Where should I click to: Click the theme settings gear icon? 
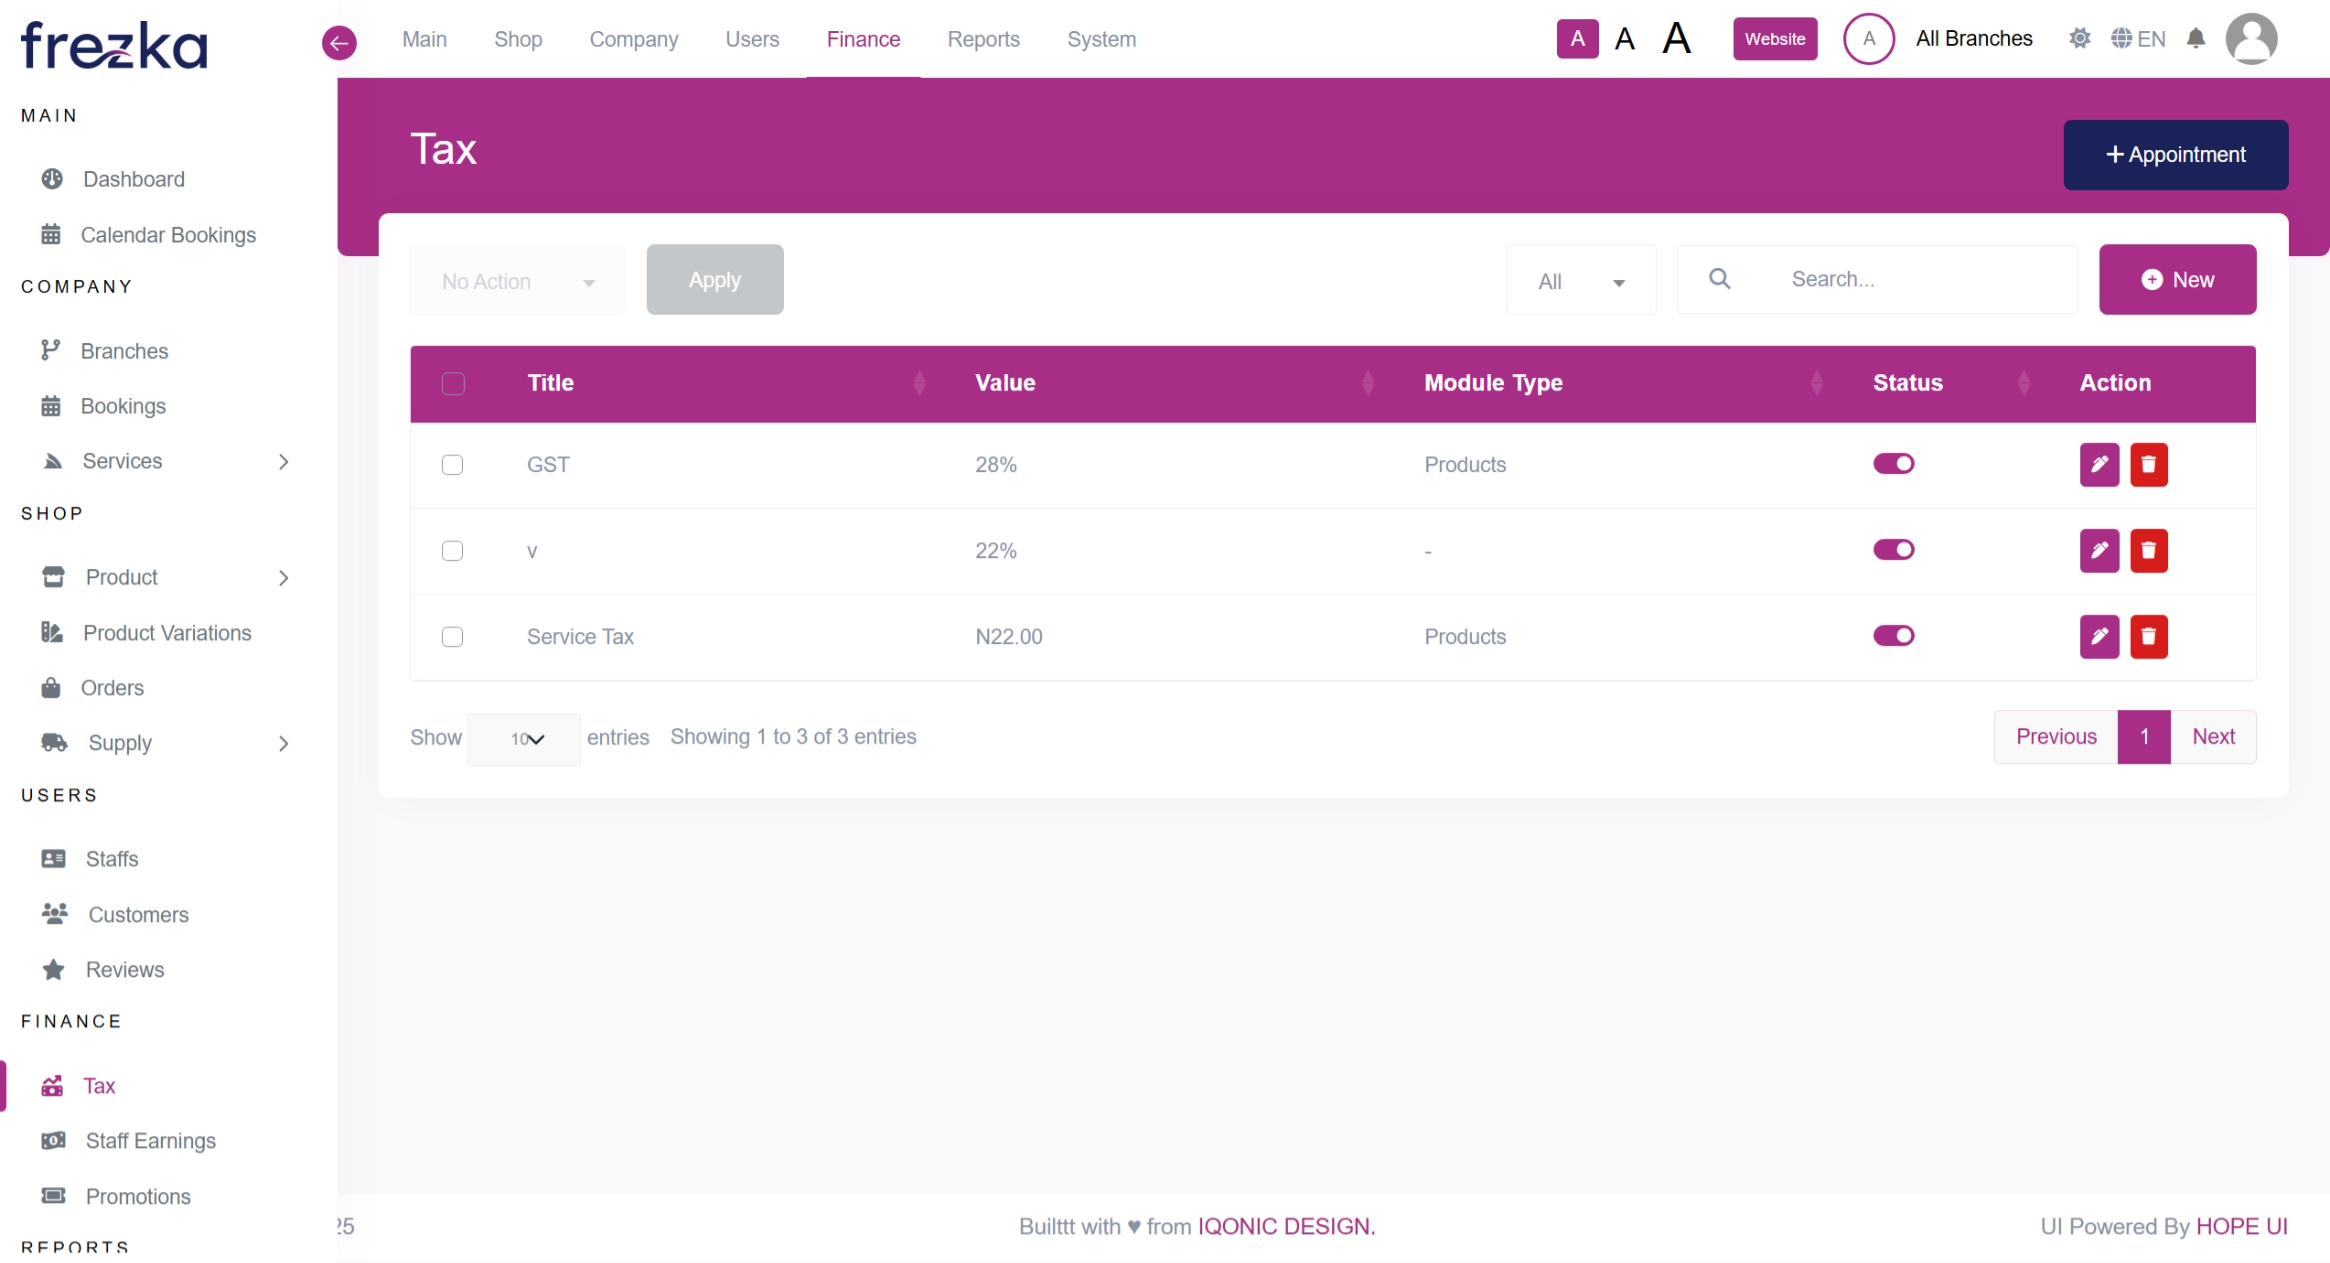2080,39
